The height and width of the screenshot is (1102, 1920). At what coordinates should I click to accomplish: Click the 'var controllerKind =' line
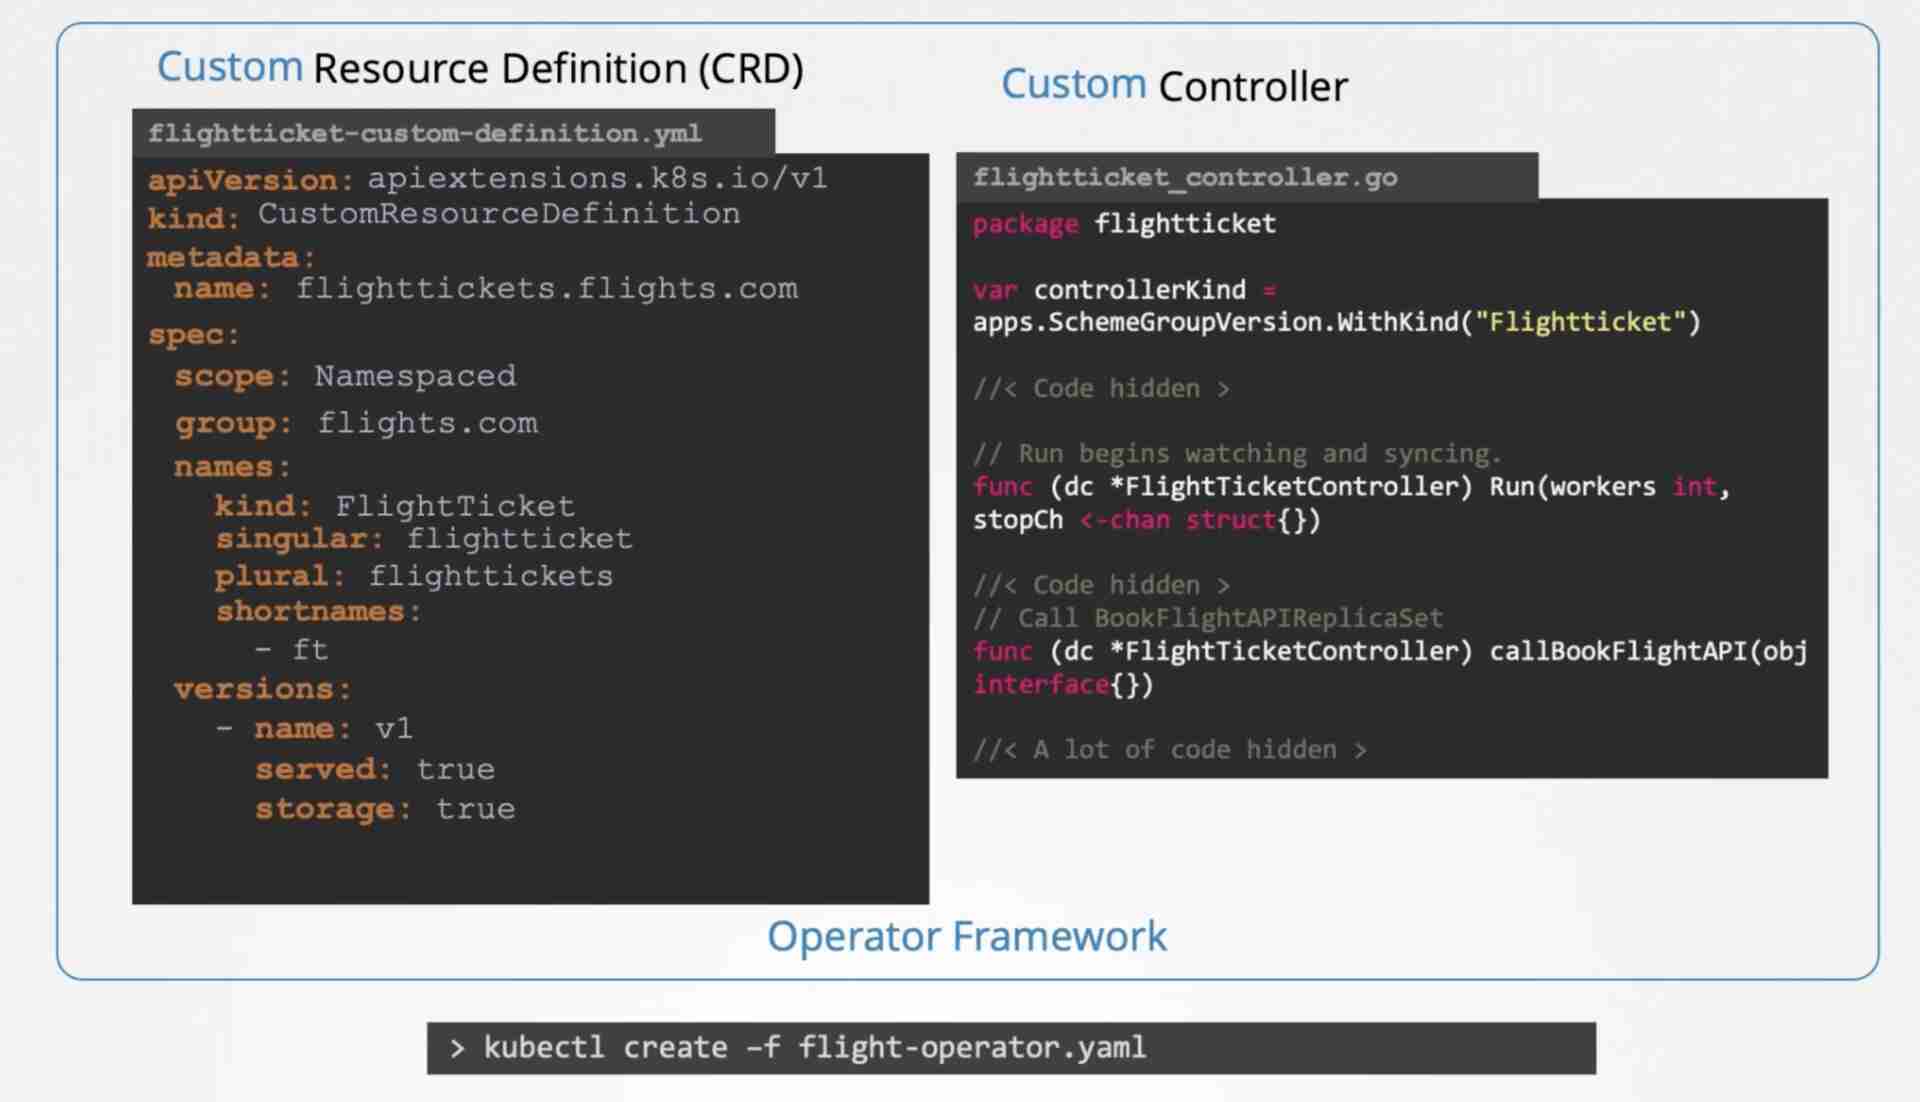tap(1124, 290)
